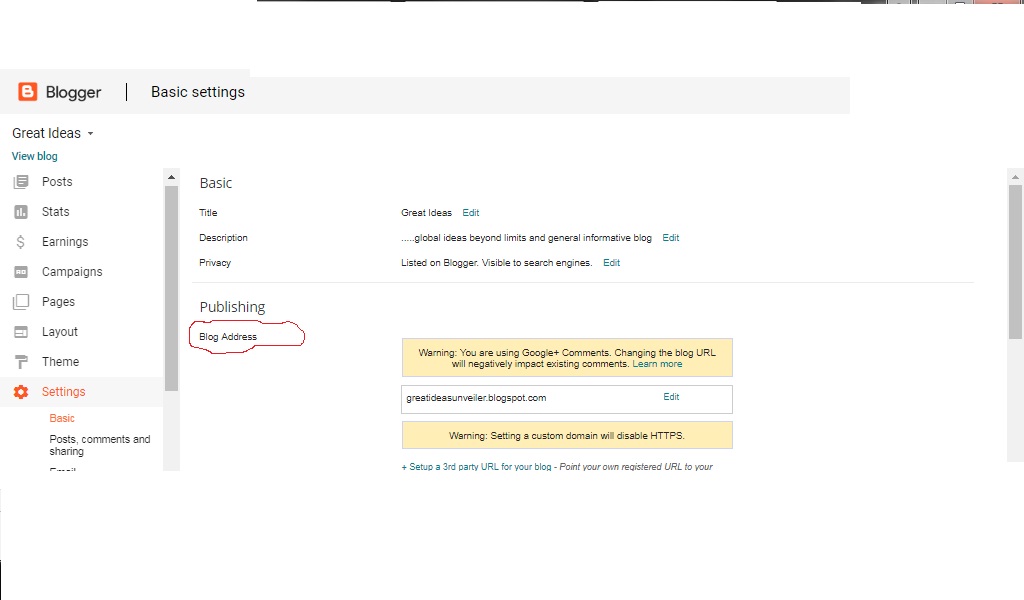1024x600 pixels.
Task: Click the main page scrollbar thumb
Action: pos(1015,262)
